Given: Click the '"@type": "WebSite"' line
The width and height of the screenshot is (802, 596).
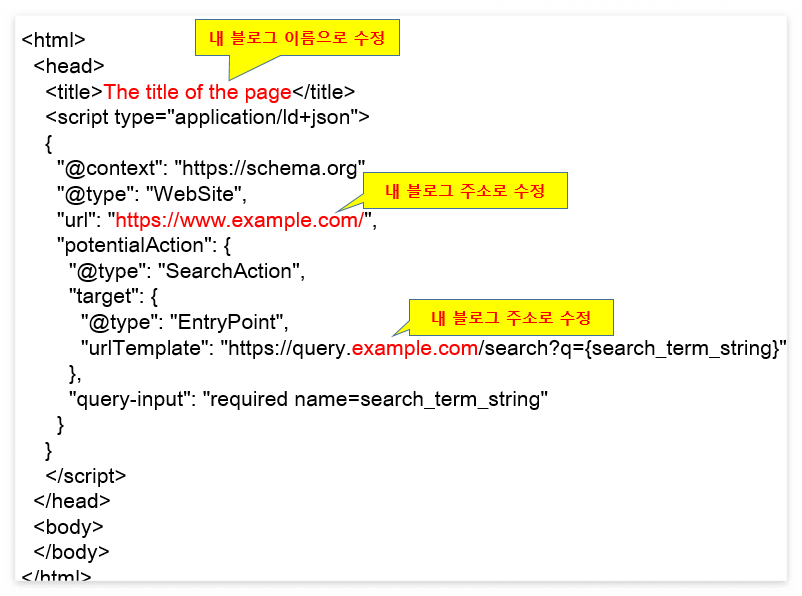Looking at the screenshot, I should tap(152, 194).
